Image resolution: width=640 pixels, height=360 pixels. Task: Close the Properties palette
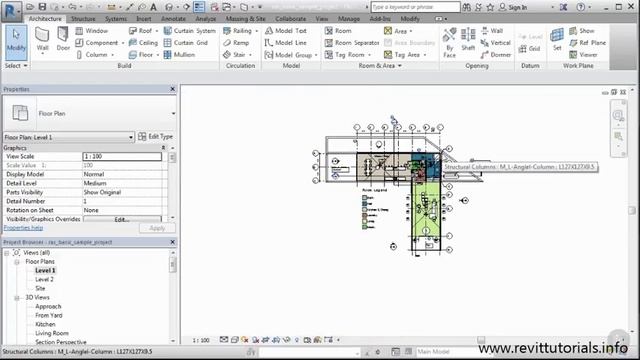pos(172,89)
